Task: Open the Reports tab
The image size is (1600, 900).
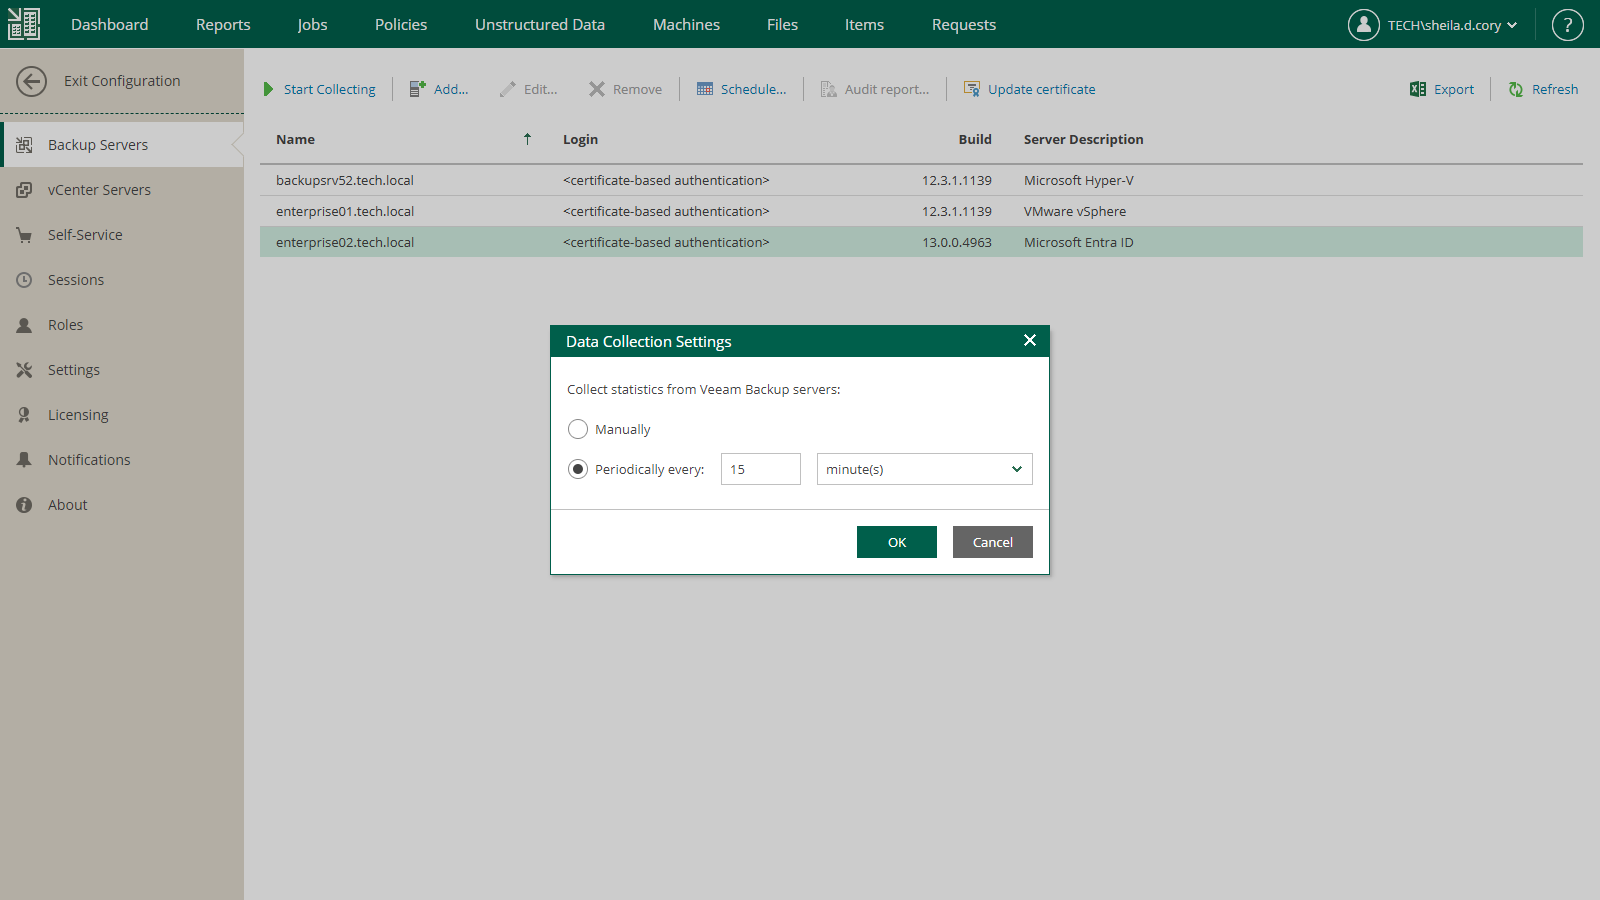Action: [223, 25]
